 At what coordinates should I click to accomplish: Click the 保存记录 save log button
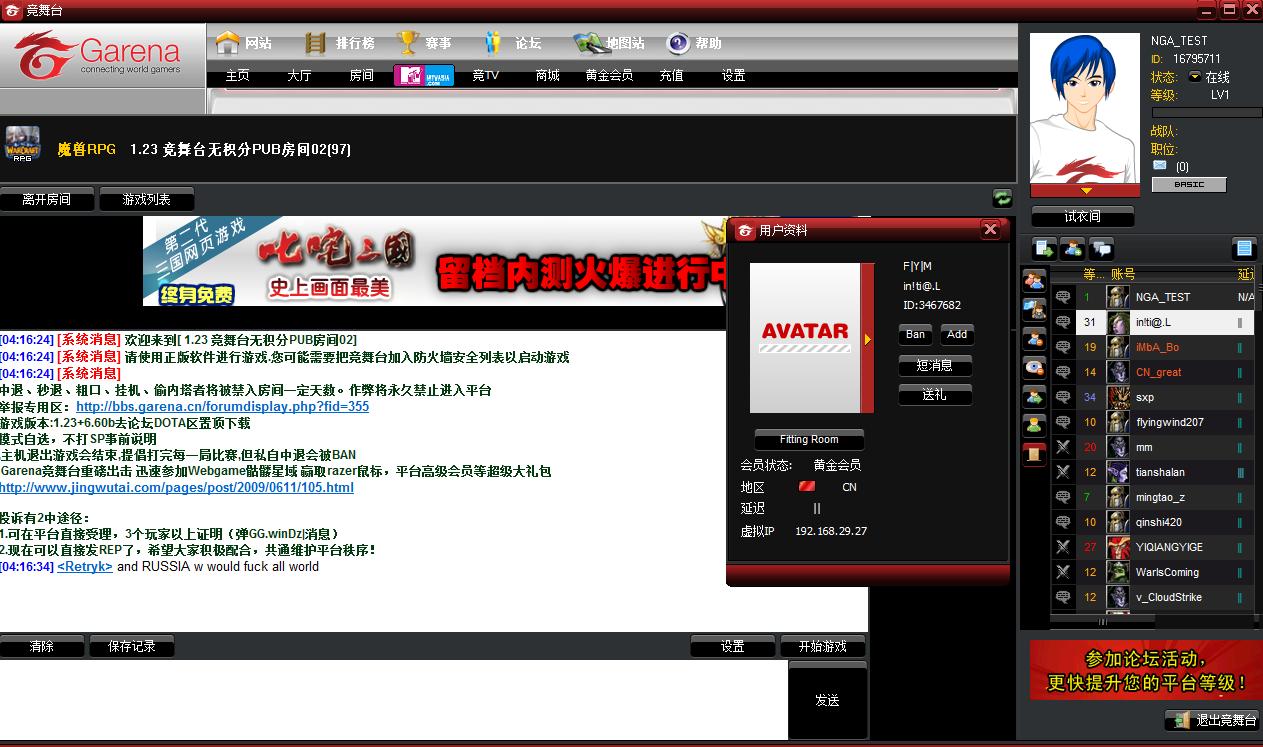tap(132, 646)
